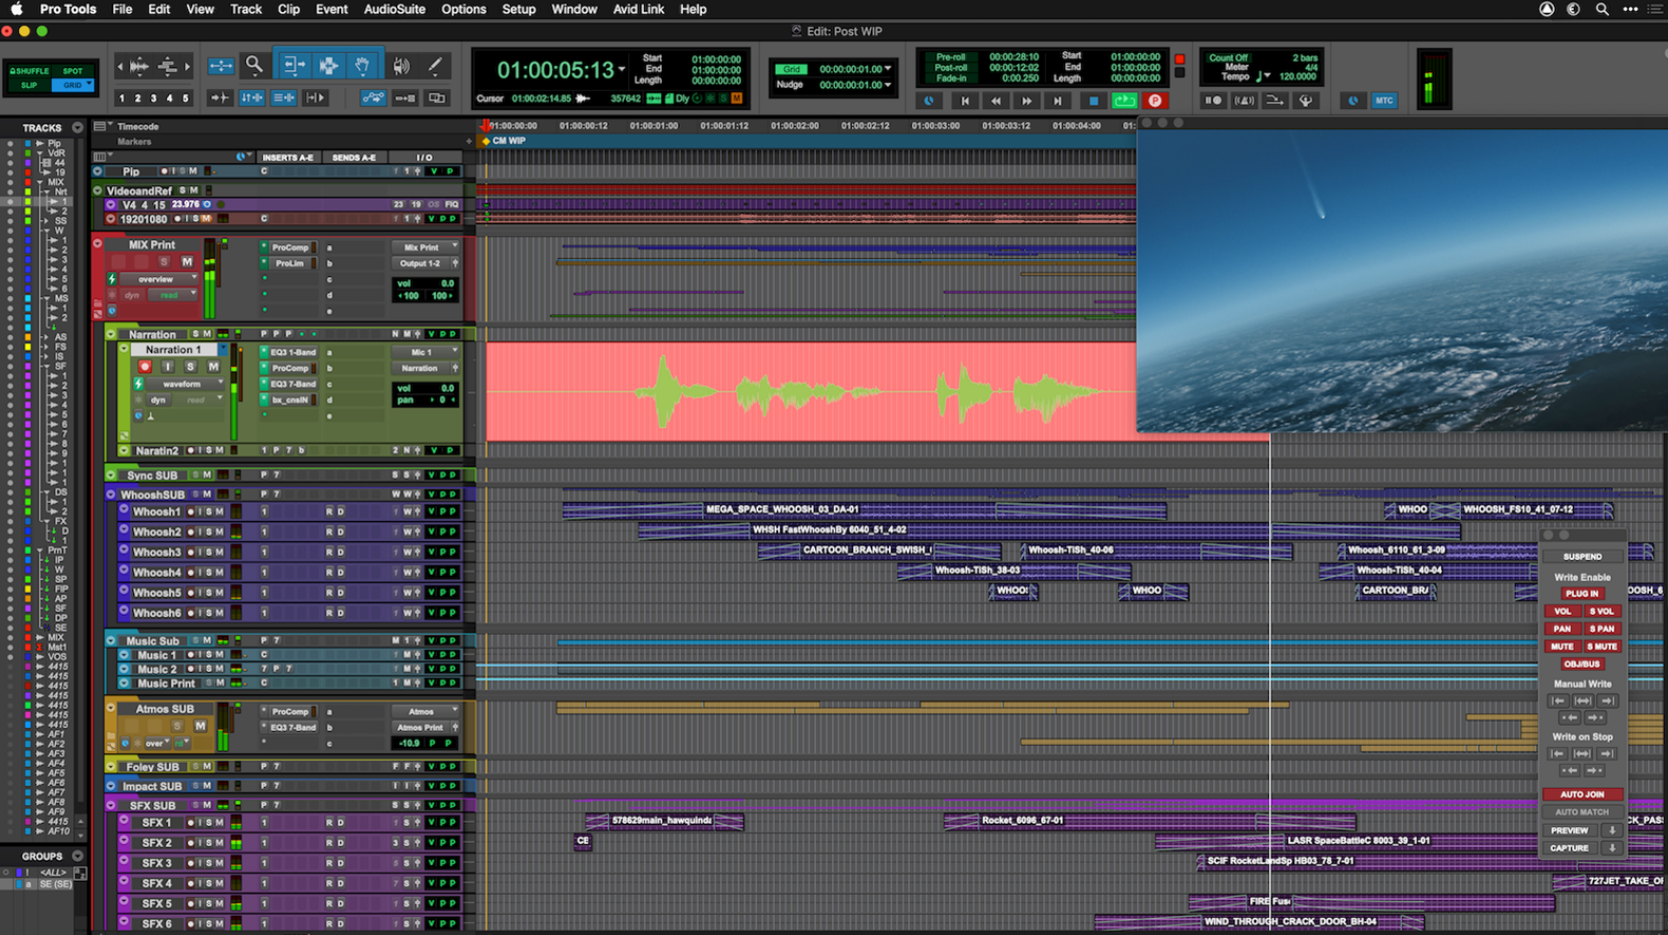Image resolution: width=1668 pixels, height=935 pixels.
Task: Click Return to Zero transport button
Action: pos(965,101)
